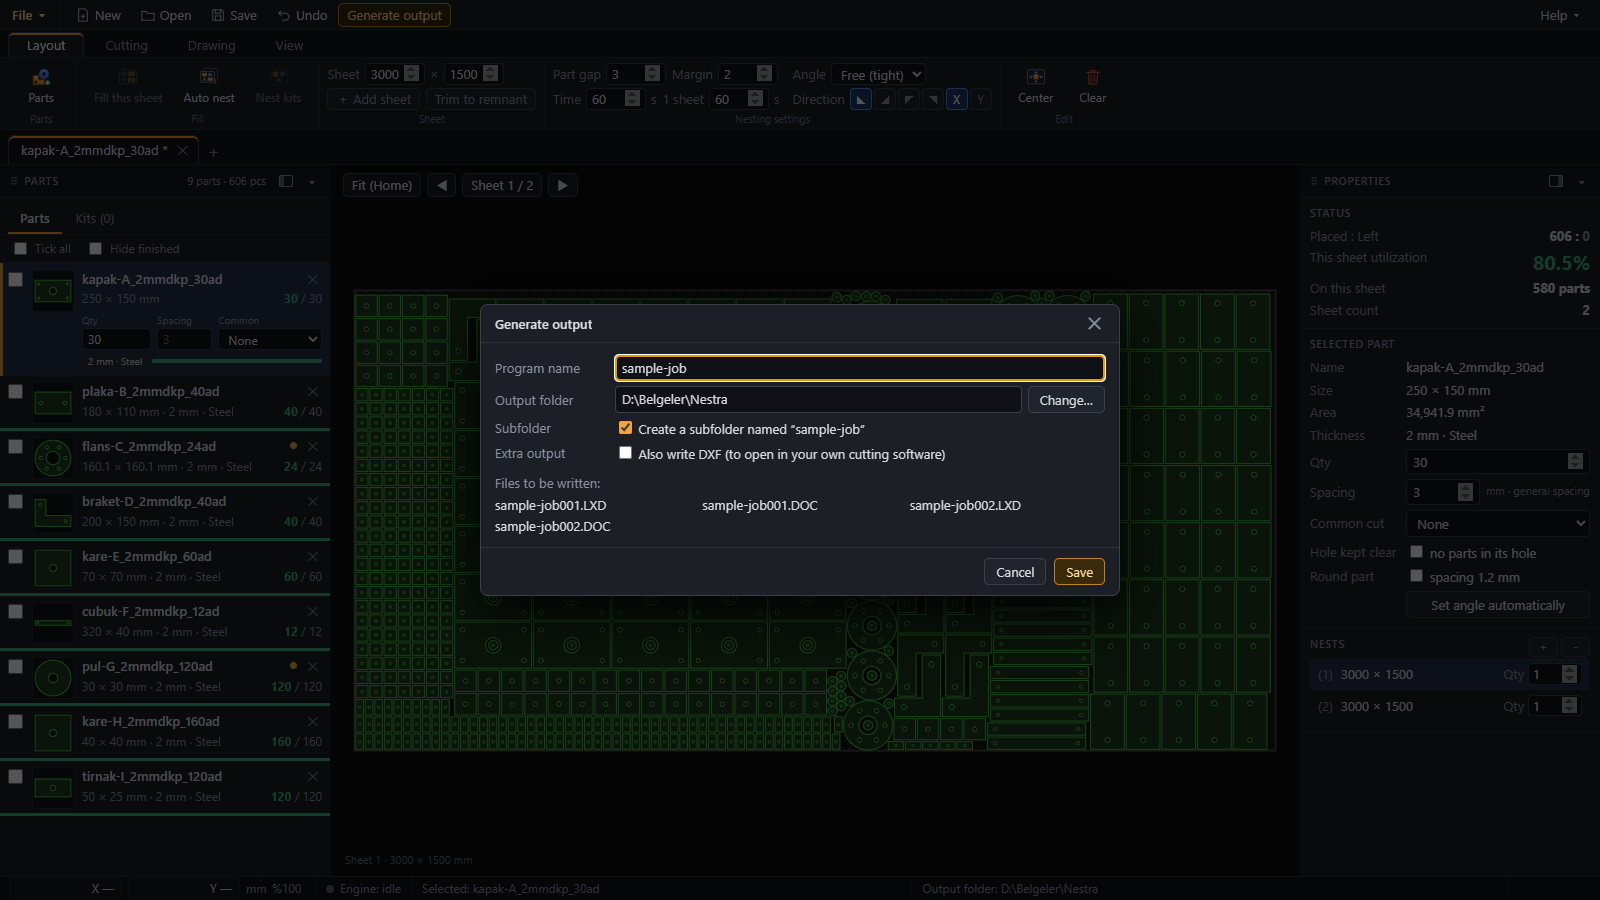
Task: Switch to the Cutting tab
Action: click(x=126, y=46)
